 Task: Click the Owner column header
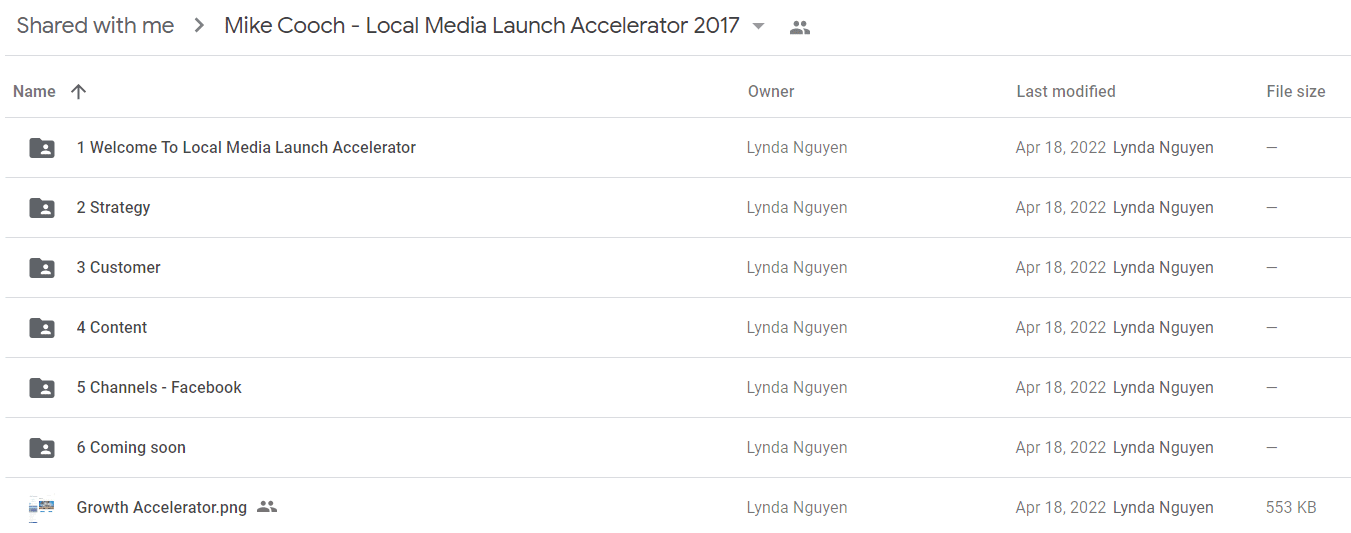771,91
